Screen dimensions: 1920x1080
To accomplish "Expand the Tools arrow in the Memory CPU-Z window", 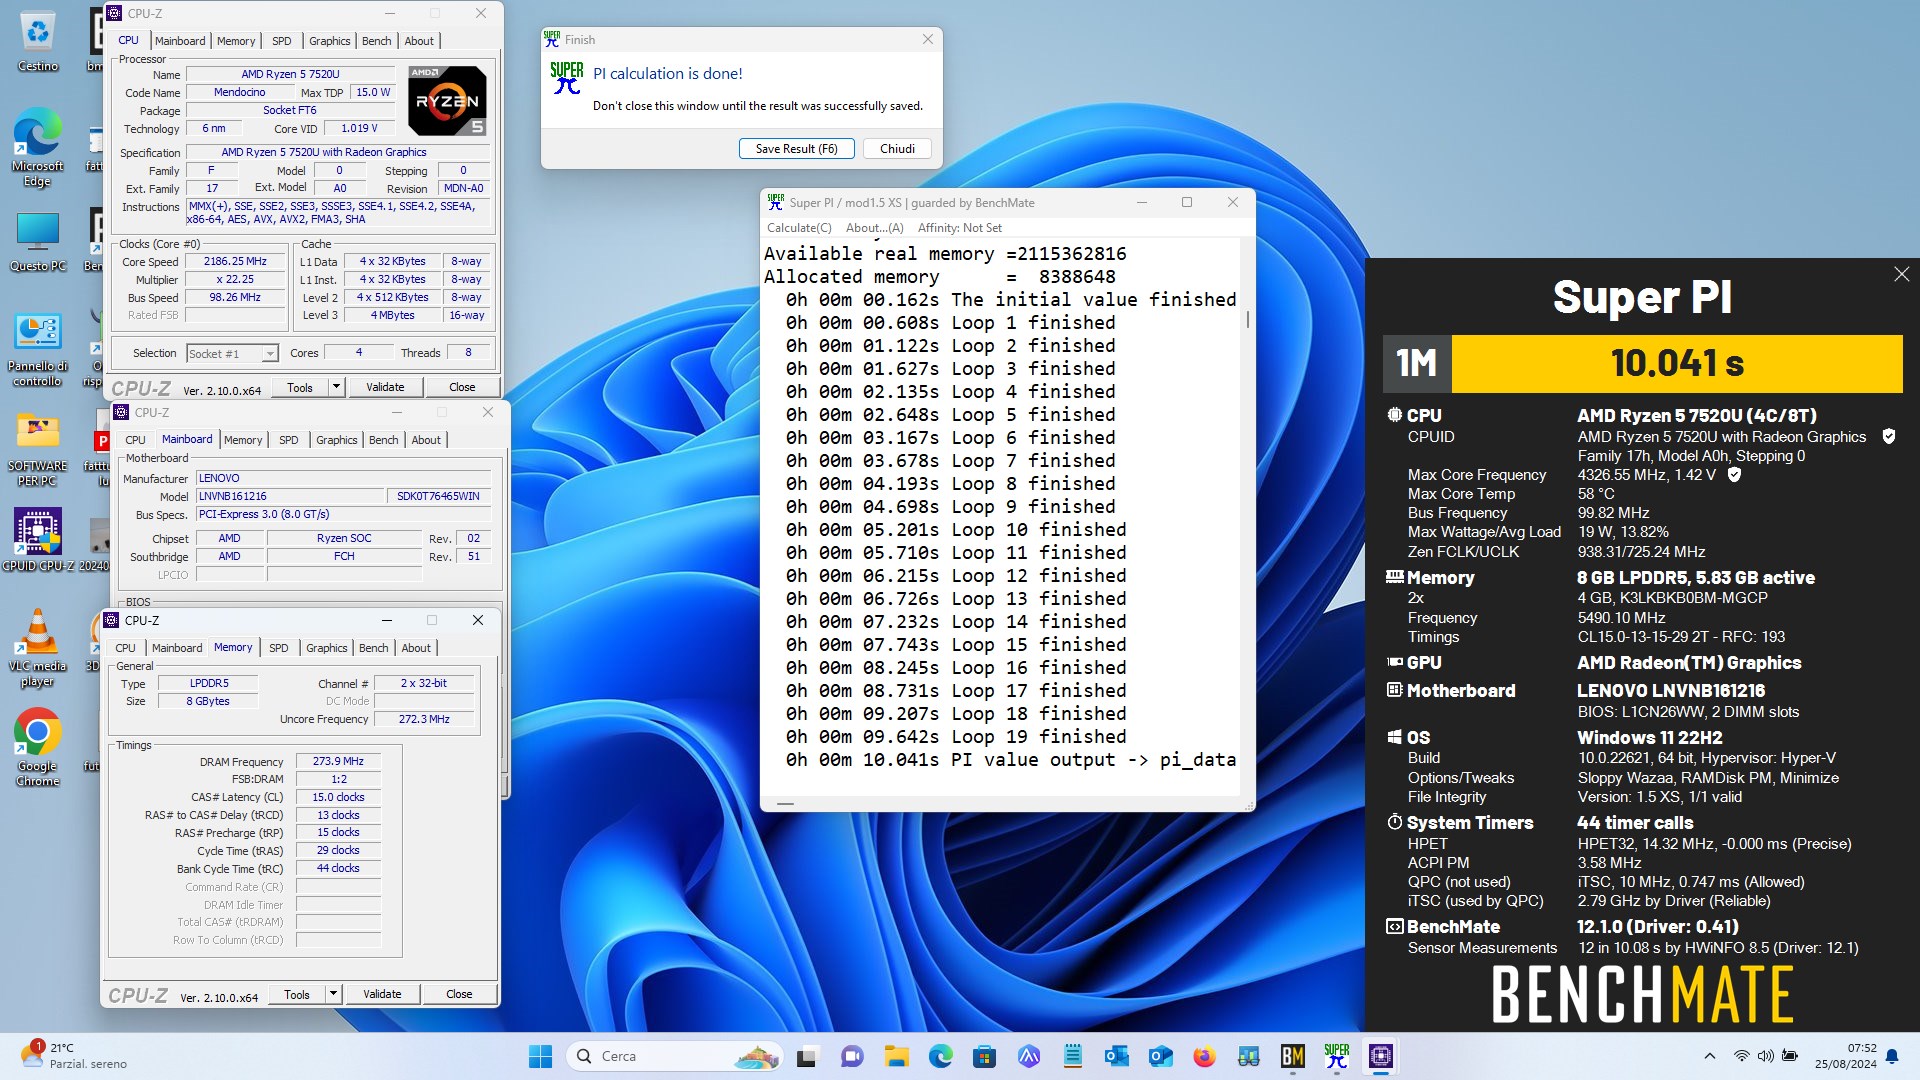I will pos(333,994).
